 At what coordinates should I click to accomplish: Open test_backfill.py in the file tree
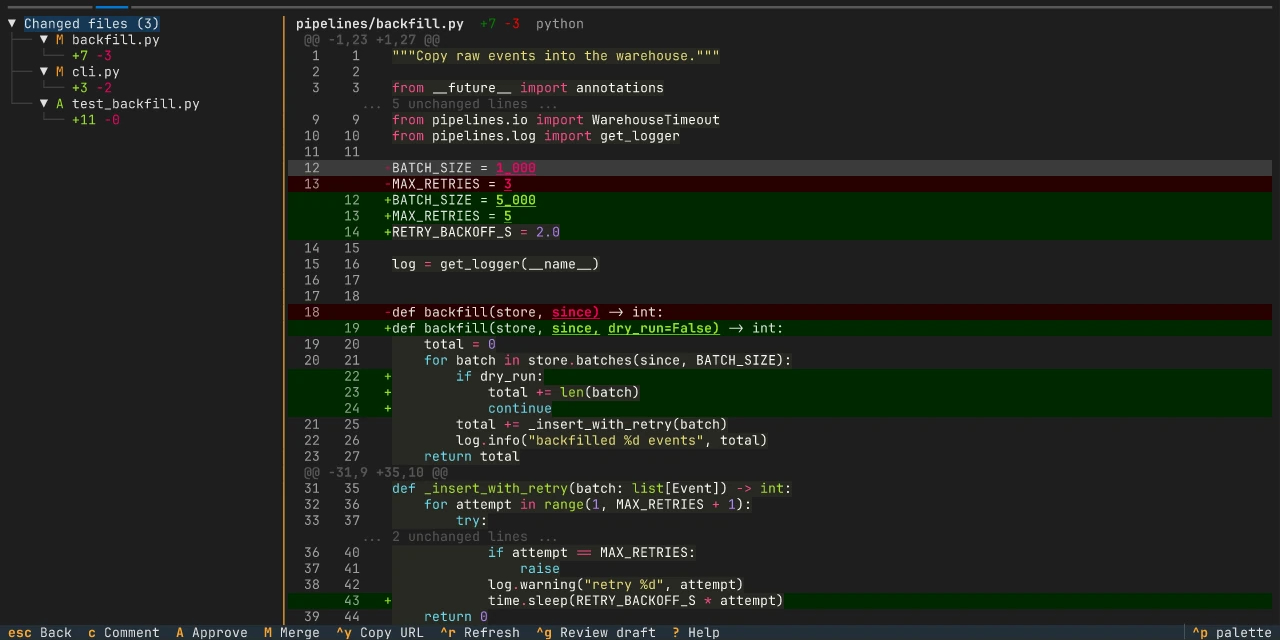coord(136,104)
